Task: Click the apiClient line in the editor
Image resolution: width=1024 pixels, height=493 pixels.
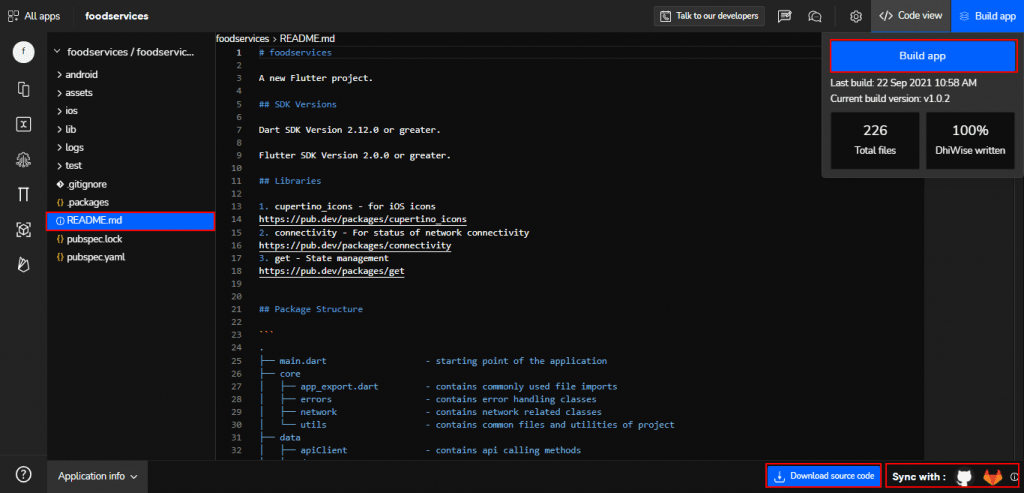Action: click(x=421, y=451)
